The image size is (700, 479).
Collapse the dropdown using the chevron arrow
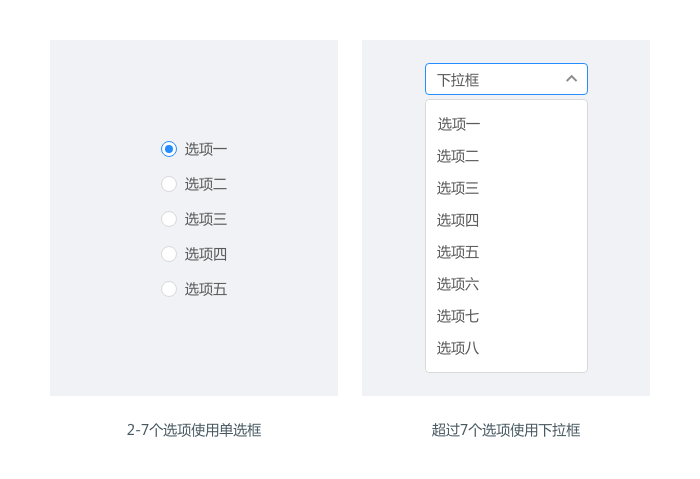[571, 79]
